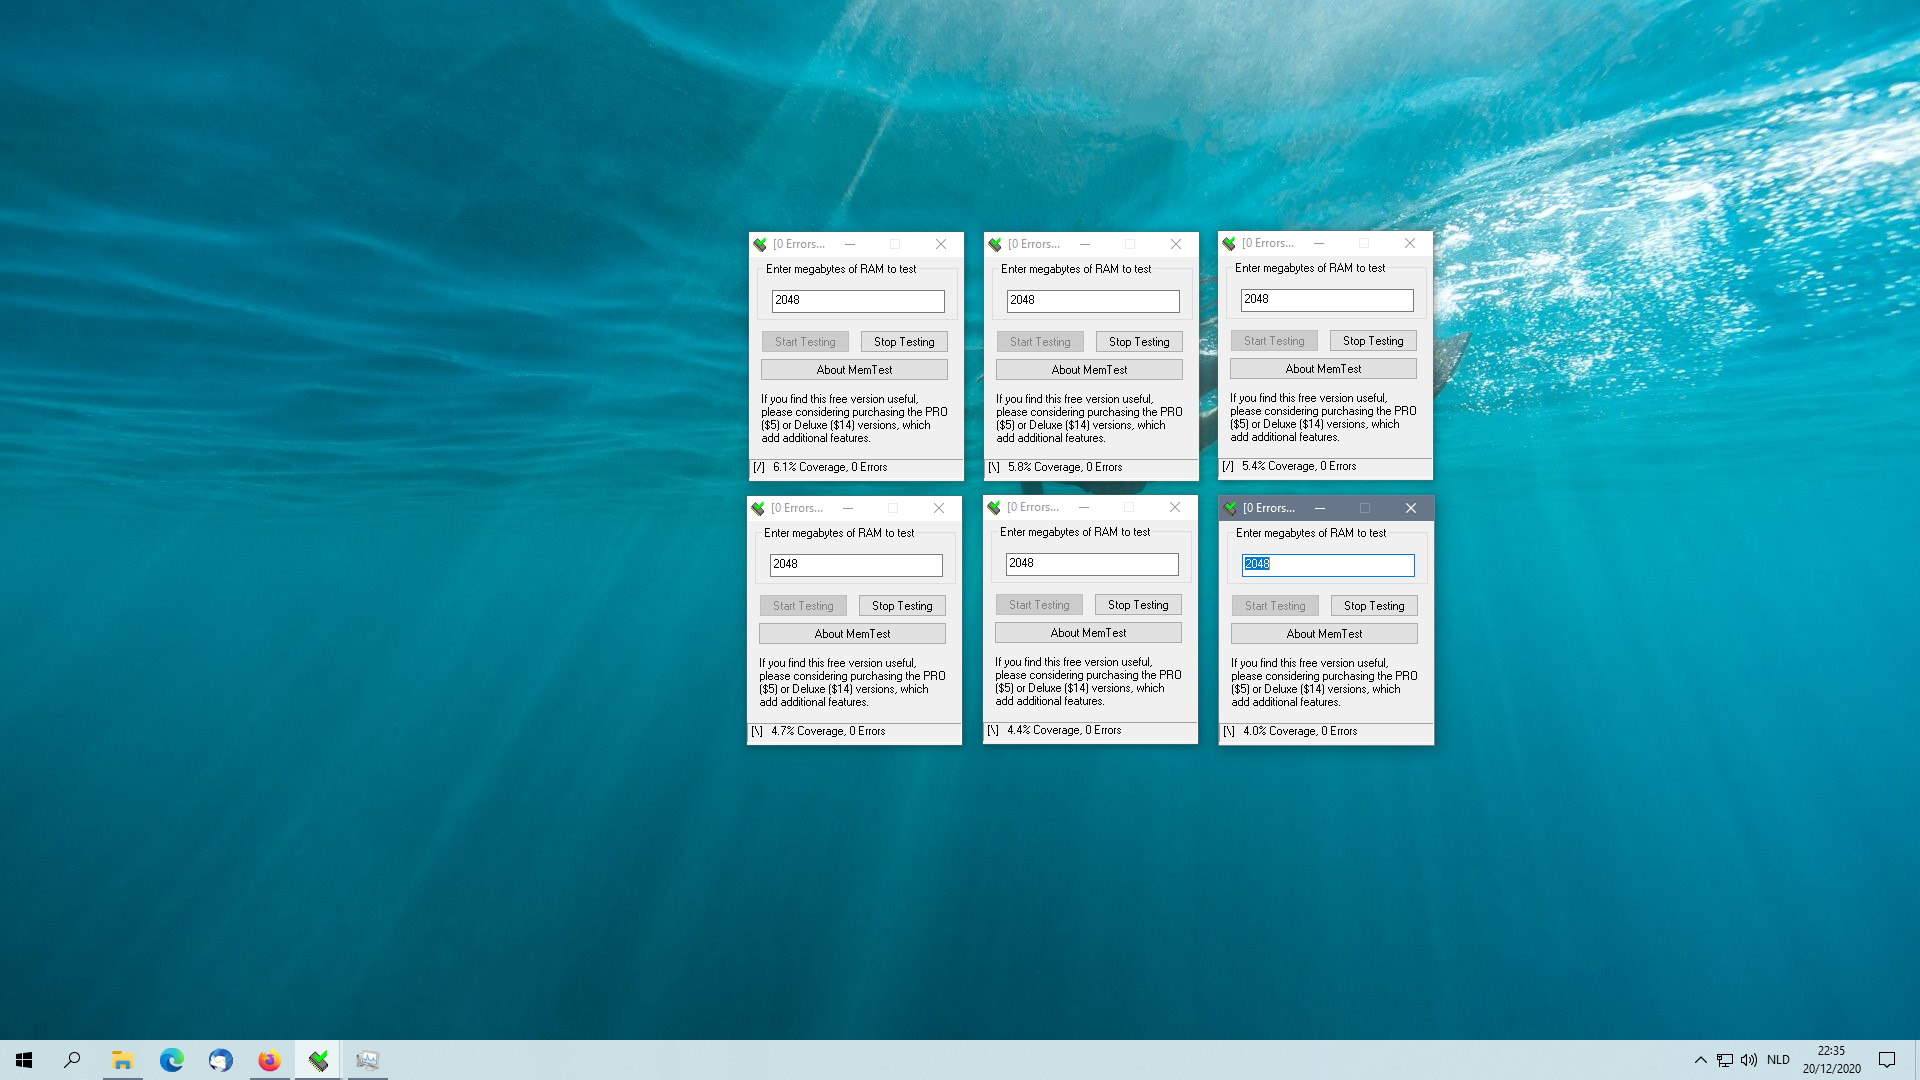The image size is (1920, 1080).
Task: Open About MemTest in 4.4% coverage window
Action: coord(1088,633)
